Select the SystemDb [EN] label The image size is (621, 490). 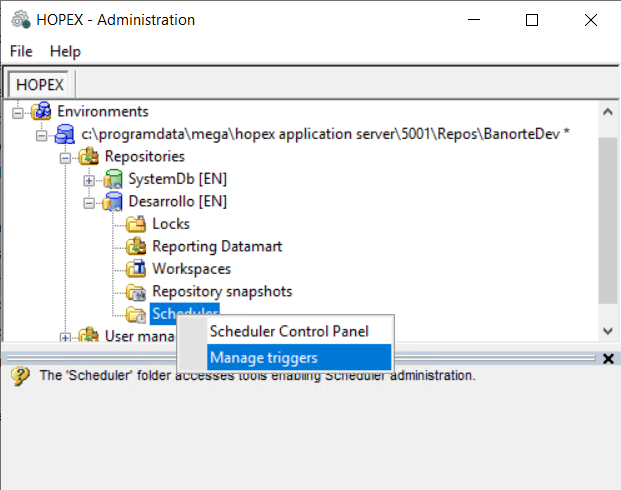177,179
